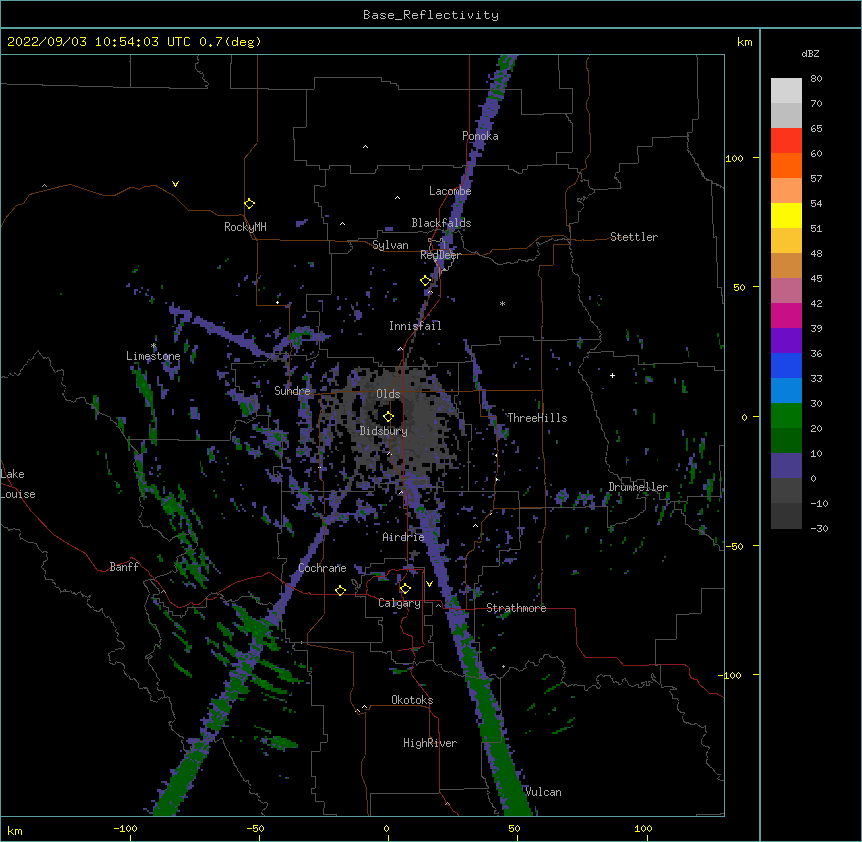Select the slate purple 0-10 dBZ swatch
The image size is (862, 842).
click(786, 466)
